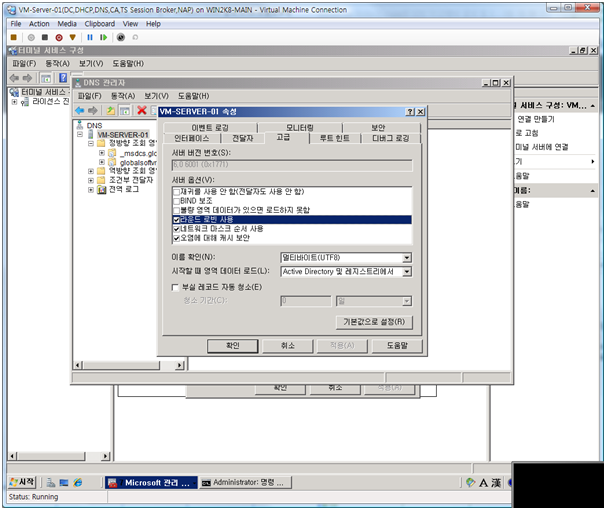Collapse the VM-SERVER-01 tree node
This screenshot has height=510, width=606.
(80, 134)
